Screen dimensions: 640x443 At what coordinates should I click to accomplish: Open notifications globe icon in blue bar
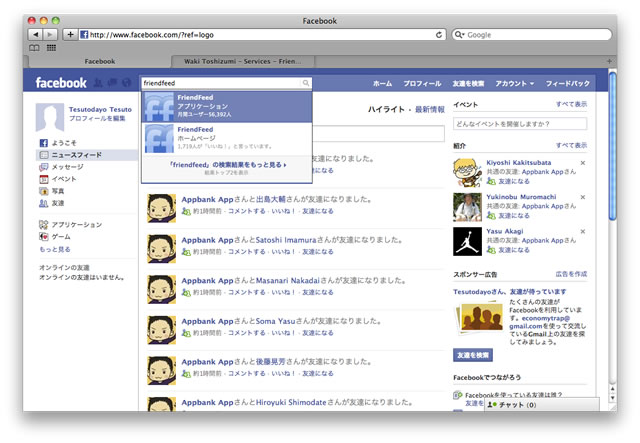[127, 83]
